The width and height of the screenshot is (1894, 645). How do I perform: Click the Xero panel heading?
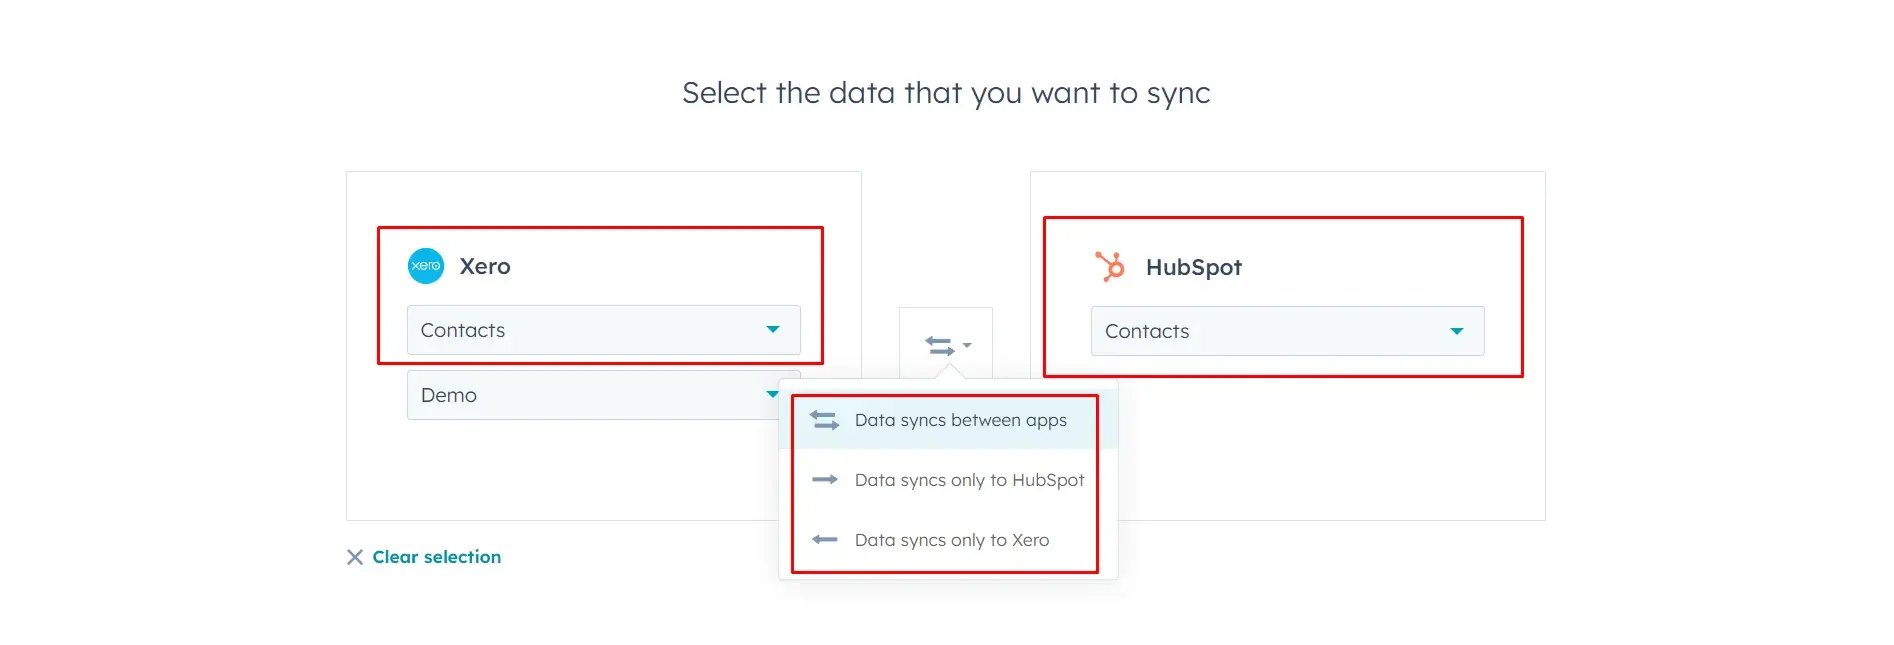[x=484, y=266]
